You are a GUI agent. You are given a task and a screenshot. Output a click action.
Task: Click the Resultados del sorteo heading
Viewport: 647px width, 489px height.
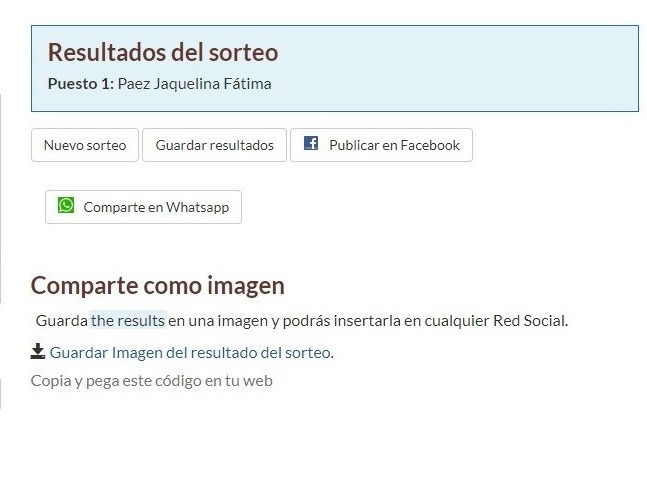point(163,52)
